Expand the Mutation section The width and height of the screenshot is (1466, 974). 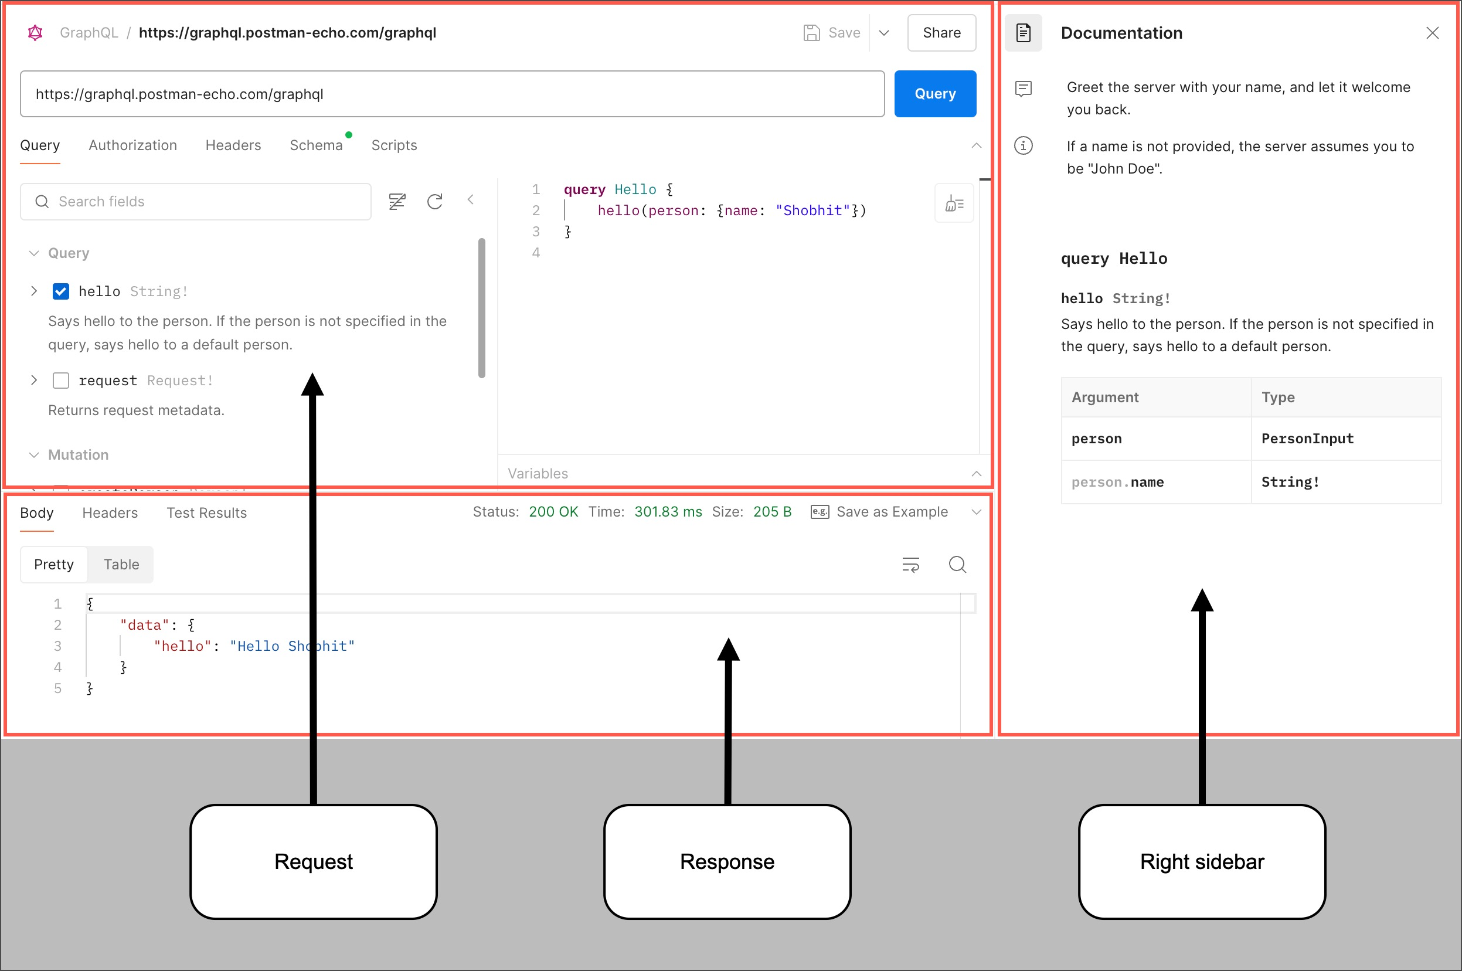34,455
